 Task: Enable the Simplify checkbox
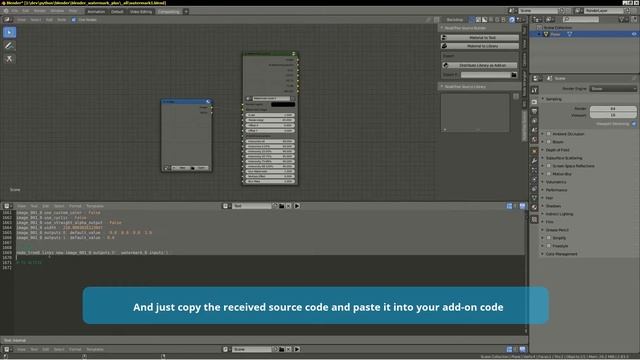(x=549, y=238)
